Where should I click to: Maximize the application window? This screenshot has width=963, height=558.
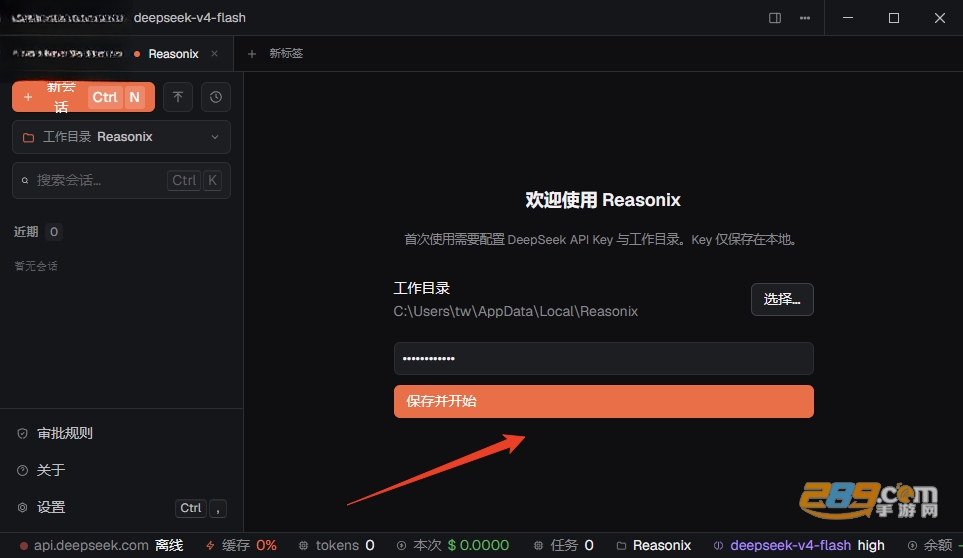(894, 18)
